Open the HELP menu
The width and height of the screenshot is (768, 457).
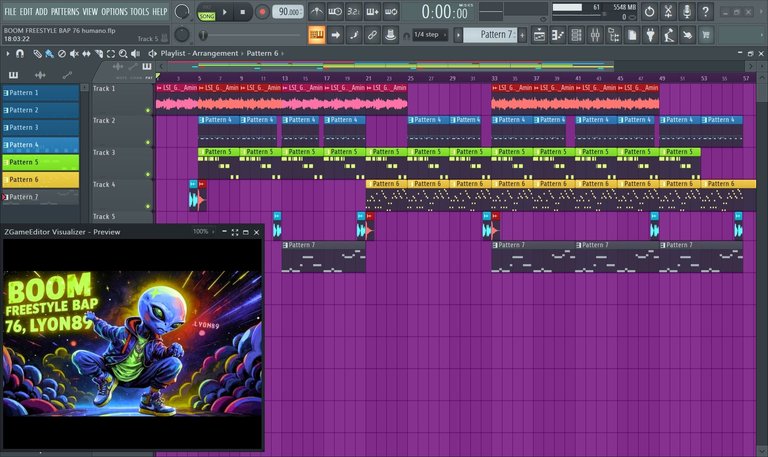[x=160, y=11]
